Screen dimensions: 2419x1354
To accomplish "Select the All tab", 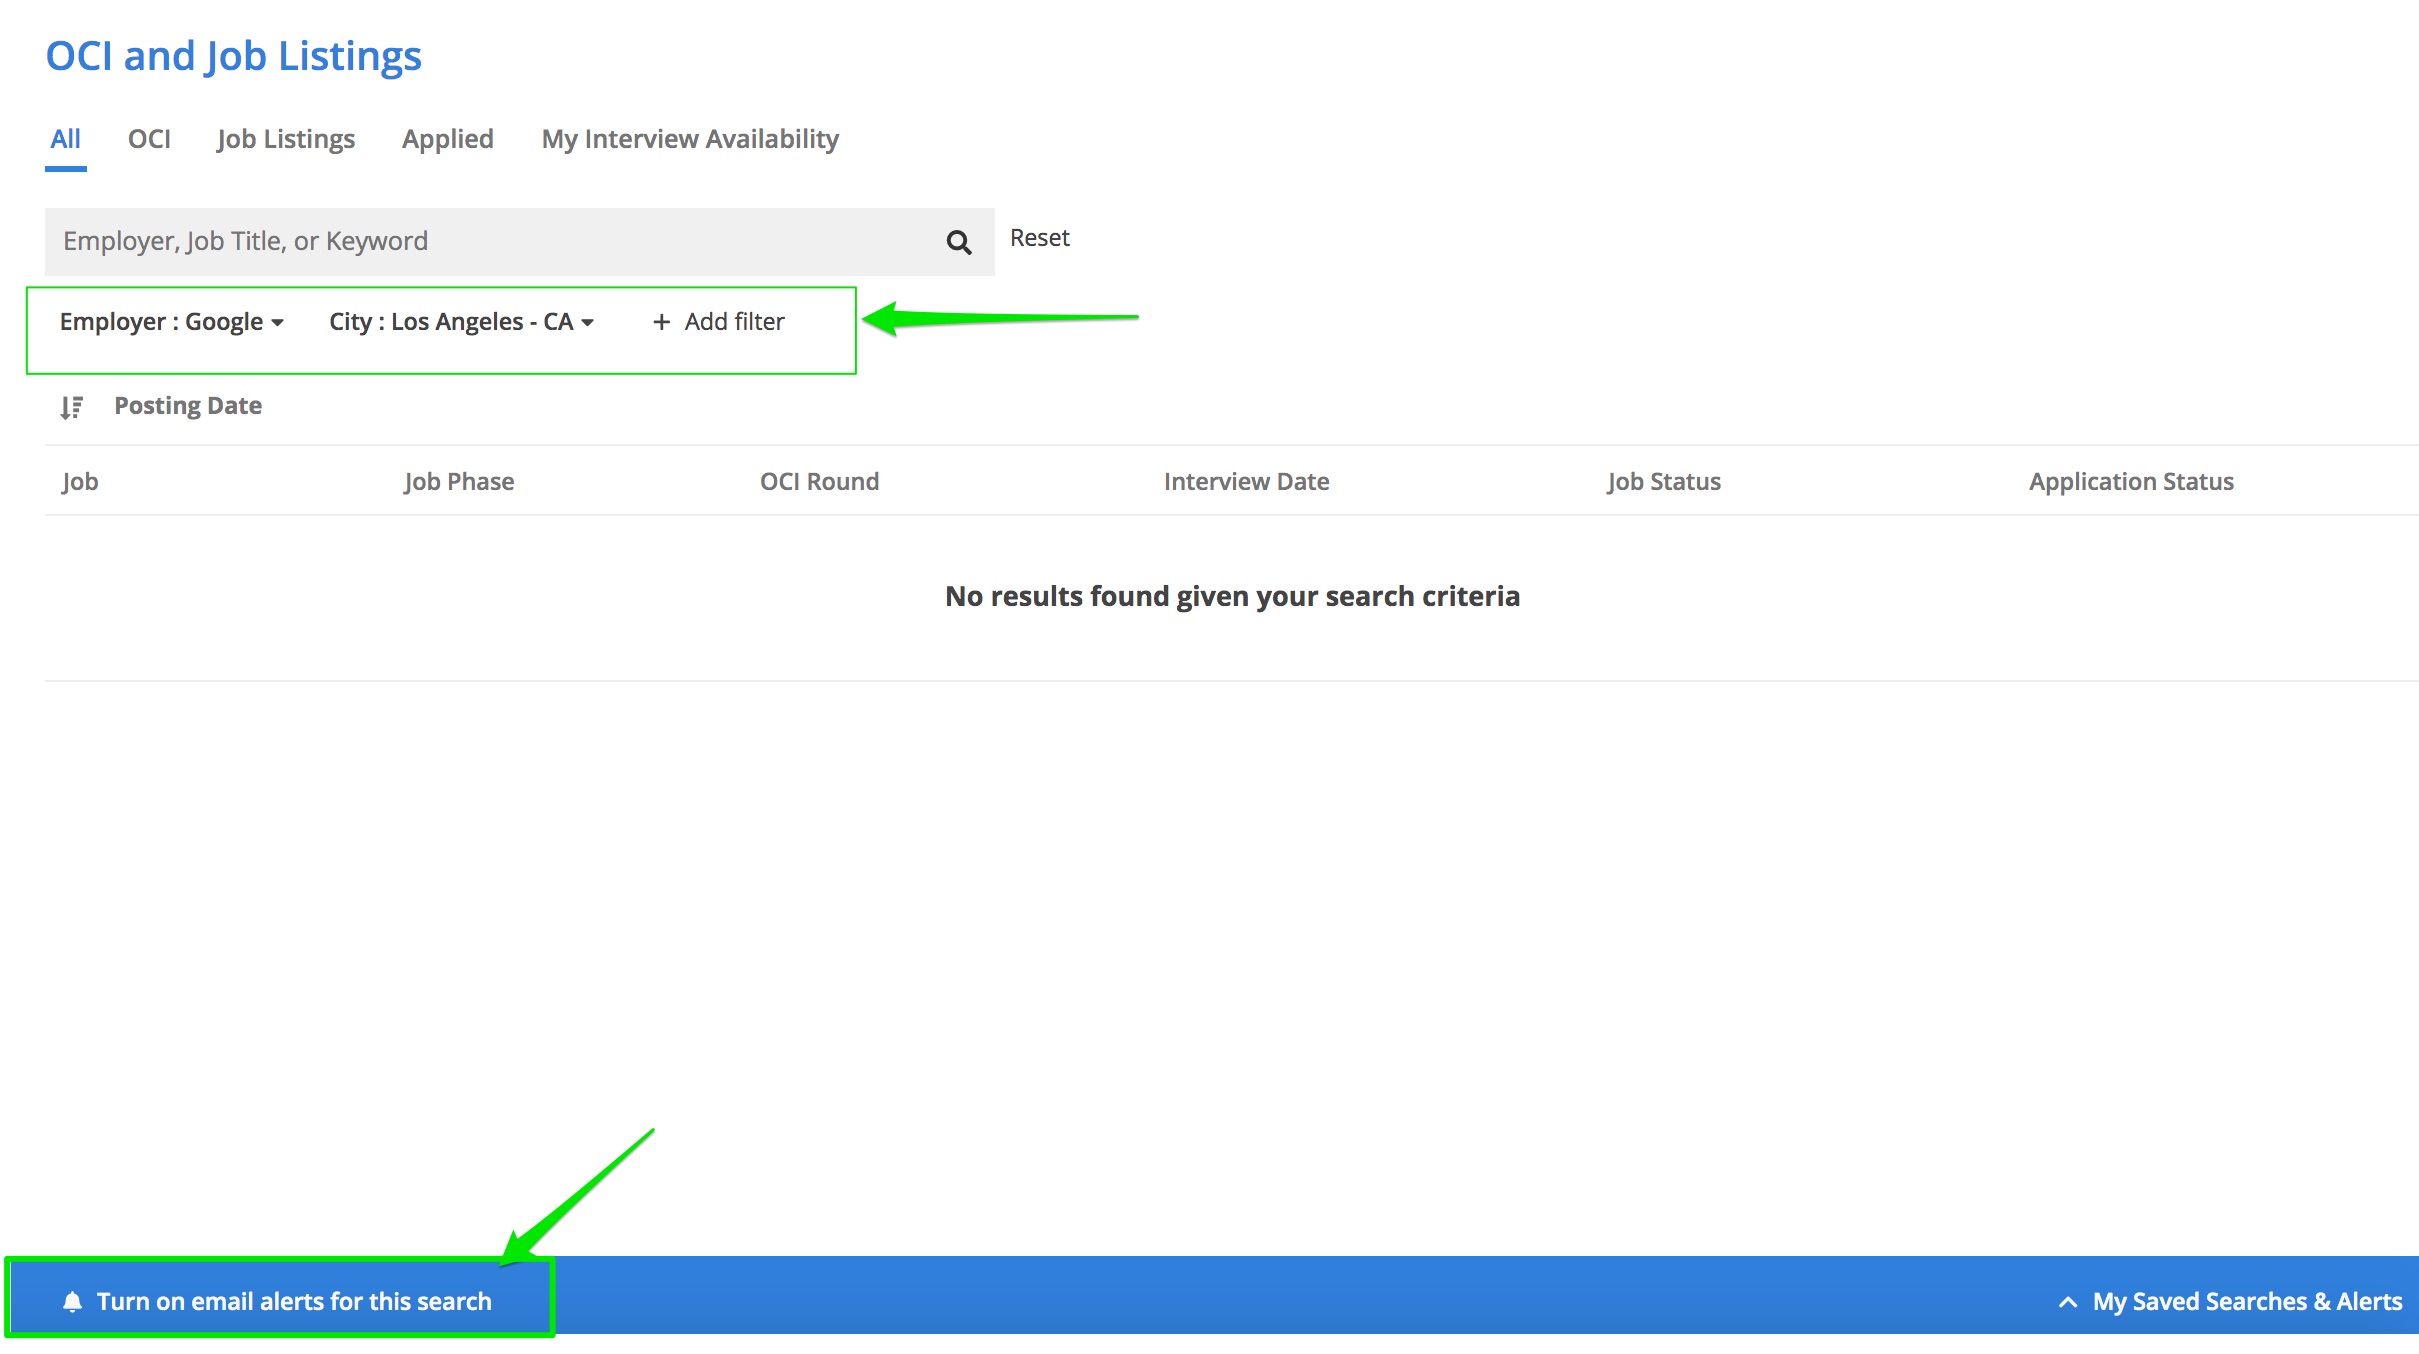I will [66, 139].
